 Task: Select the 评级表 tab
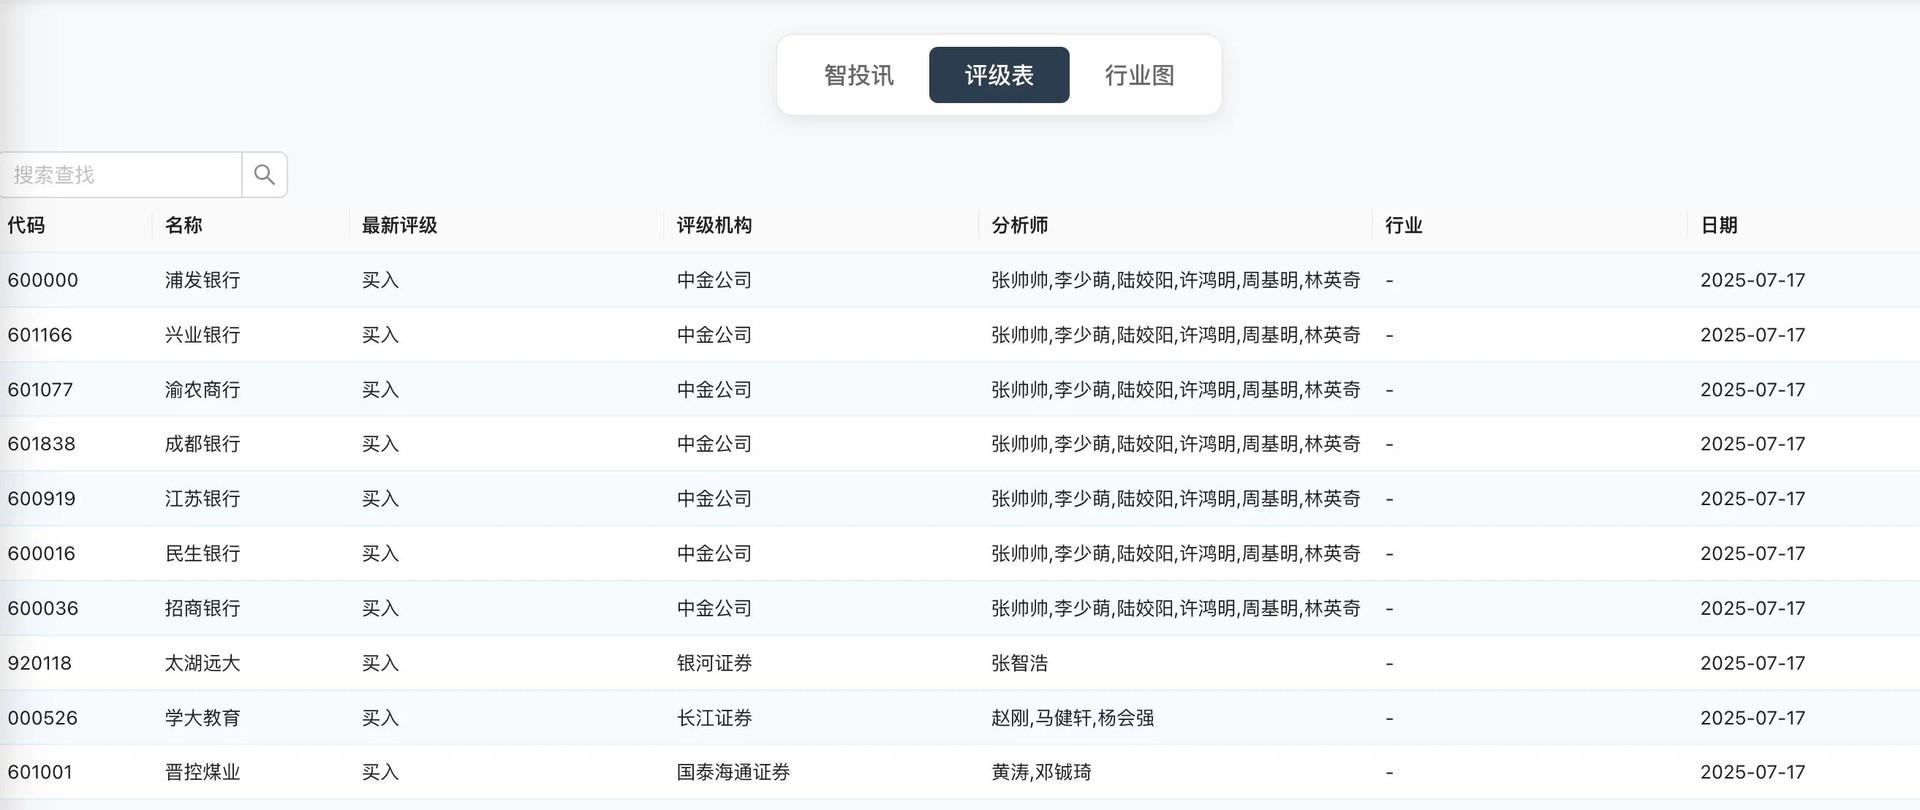click(998, 75)
